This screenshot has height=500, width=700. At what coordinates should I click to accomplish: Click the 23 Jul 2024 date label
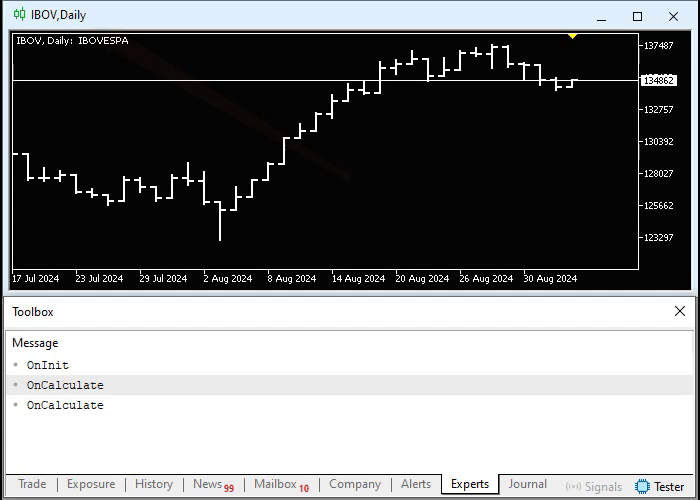tap(99, 279)
